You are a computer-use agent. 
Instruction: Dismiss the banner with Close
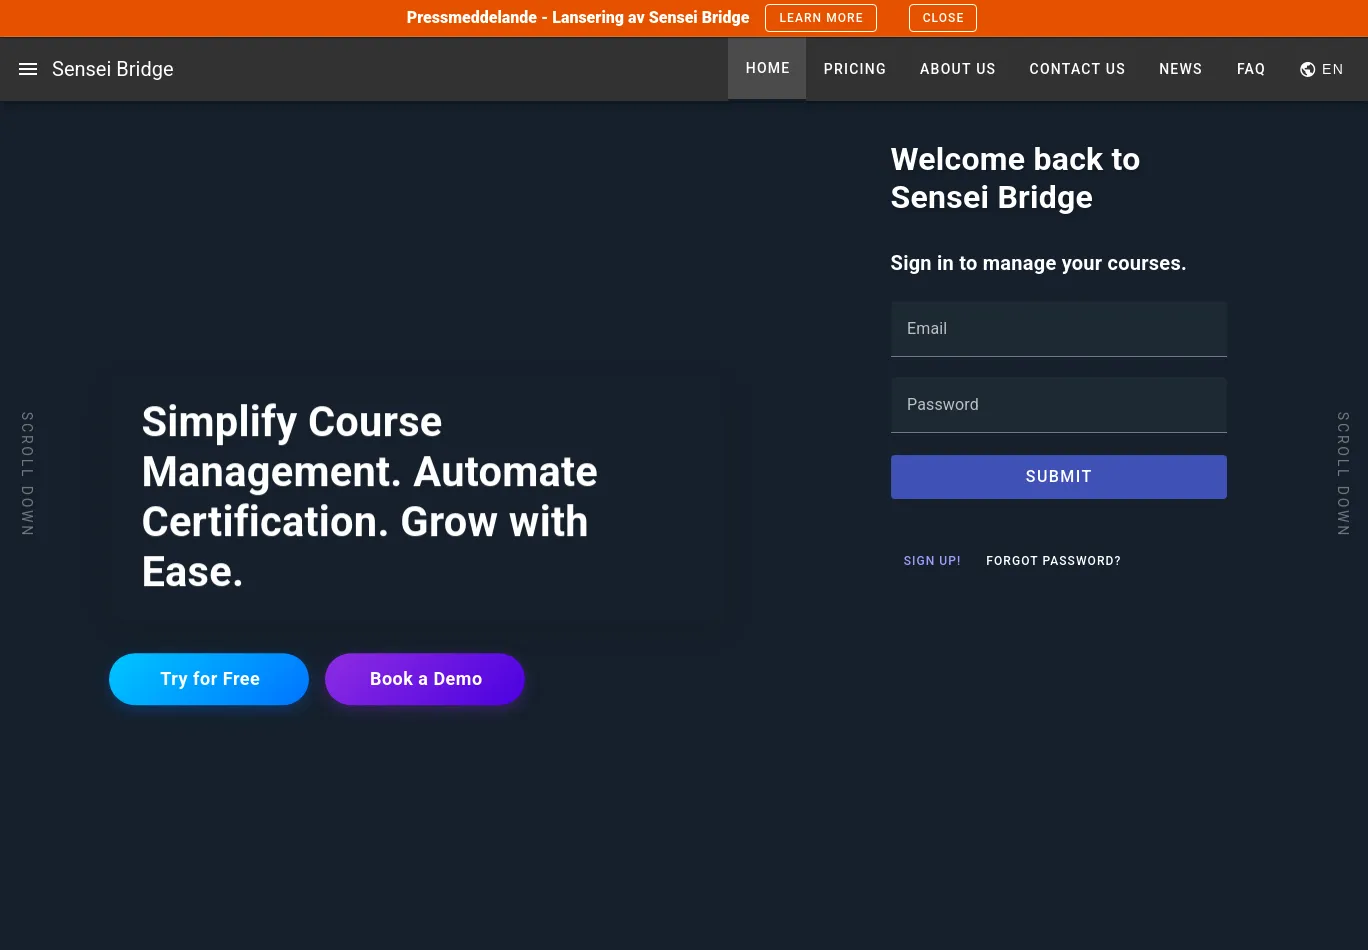point(942,18)
